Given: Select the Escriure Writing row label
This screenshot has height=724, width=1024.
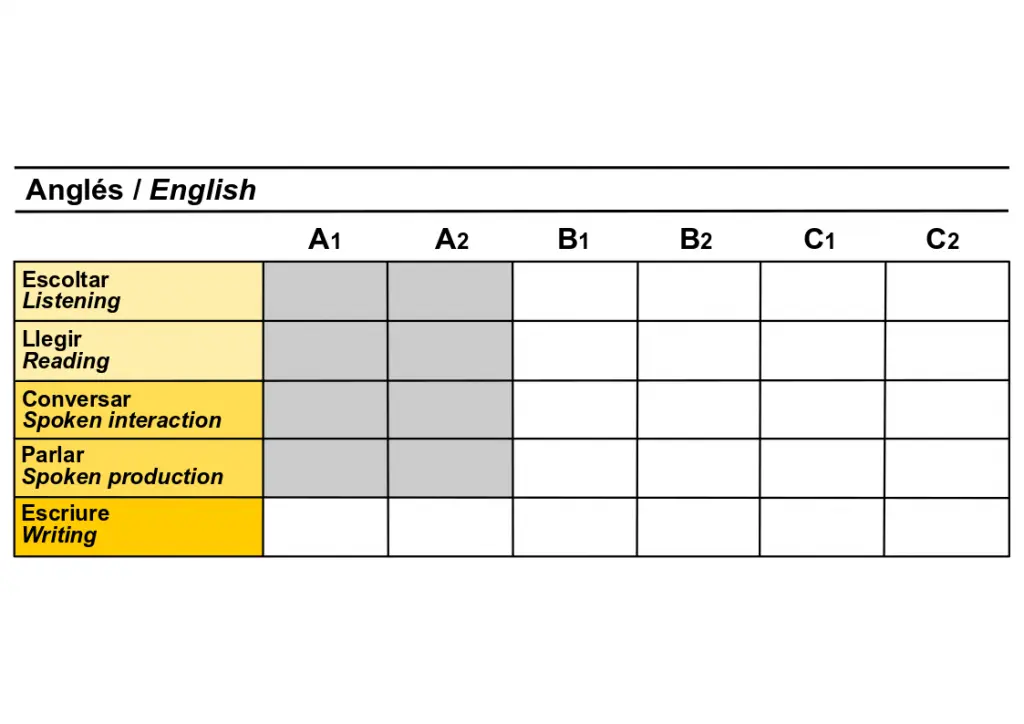Looking at the screenshot, I should 138,526.
